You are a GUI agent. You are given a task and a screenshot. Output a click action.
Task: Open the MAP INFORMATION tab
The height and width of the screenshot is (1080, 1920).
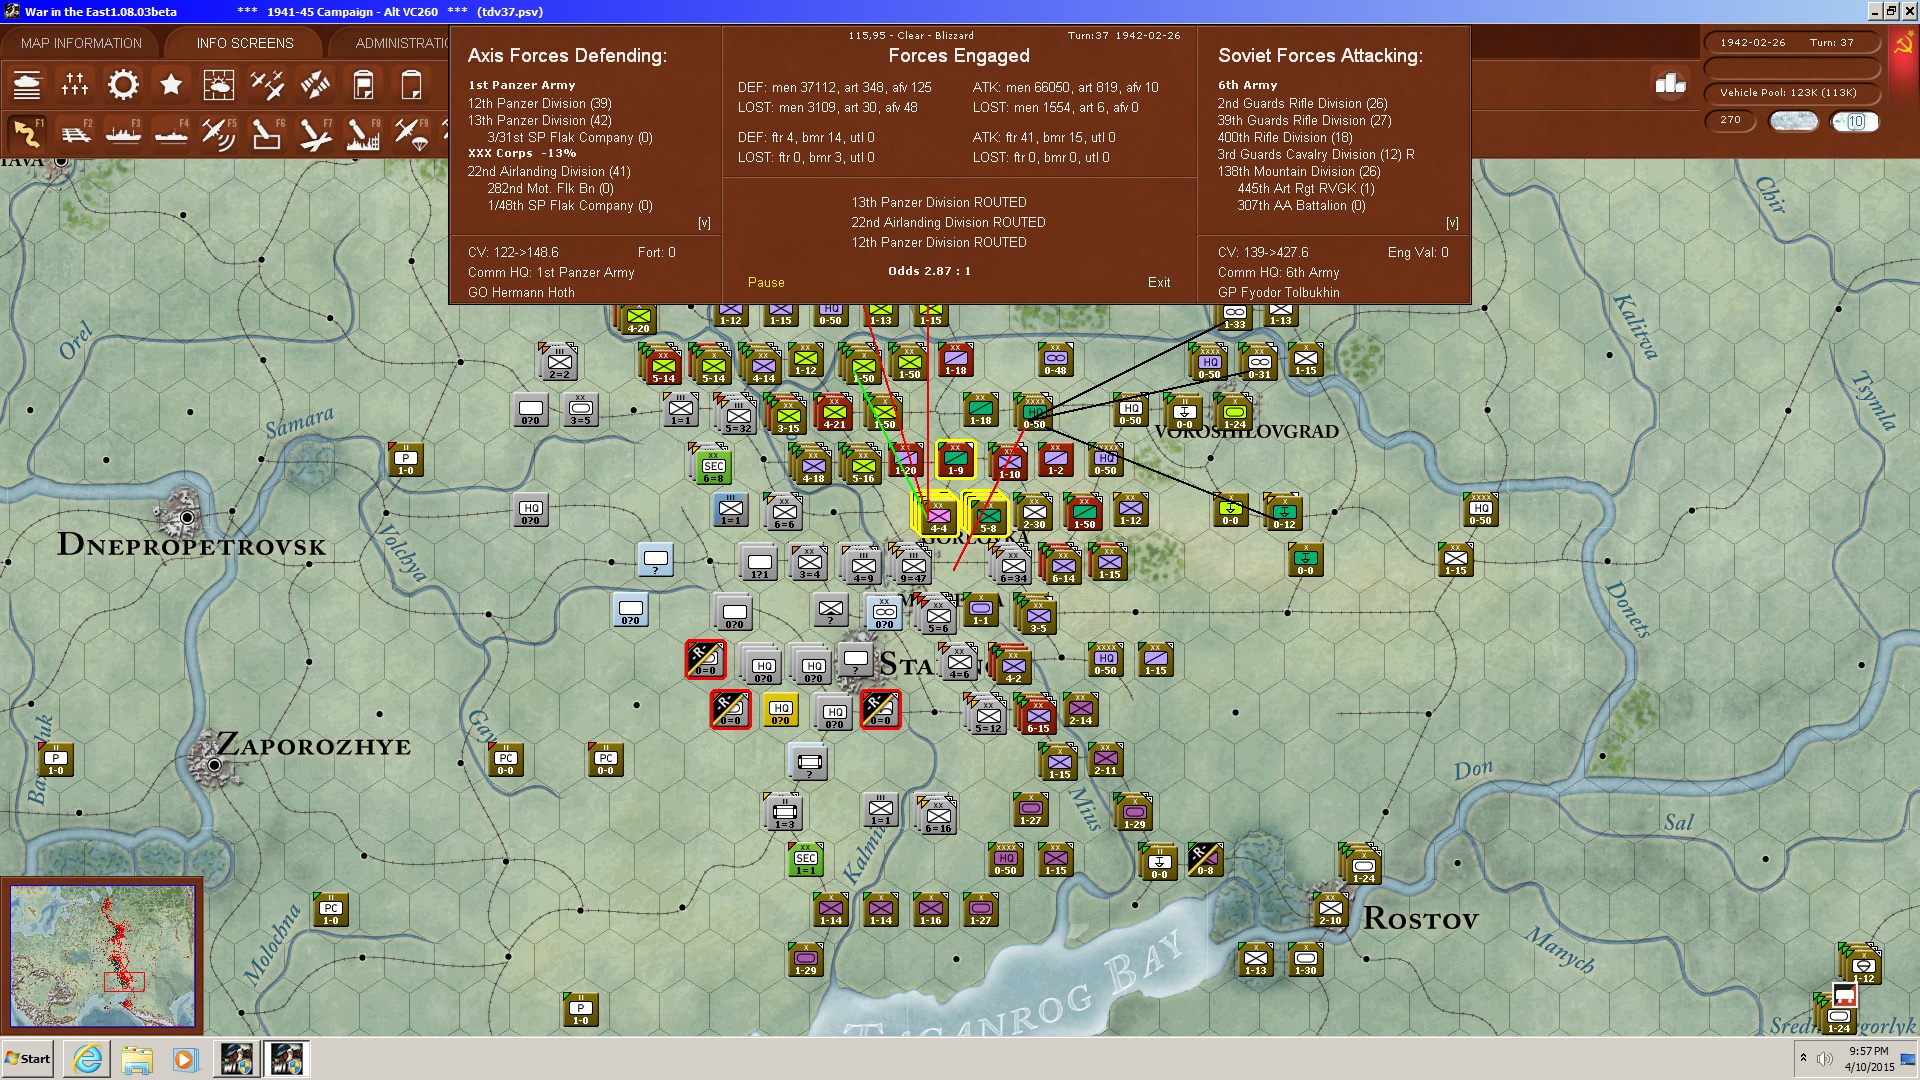click(81, 43)
